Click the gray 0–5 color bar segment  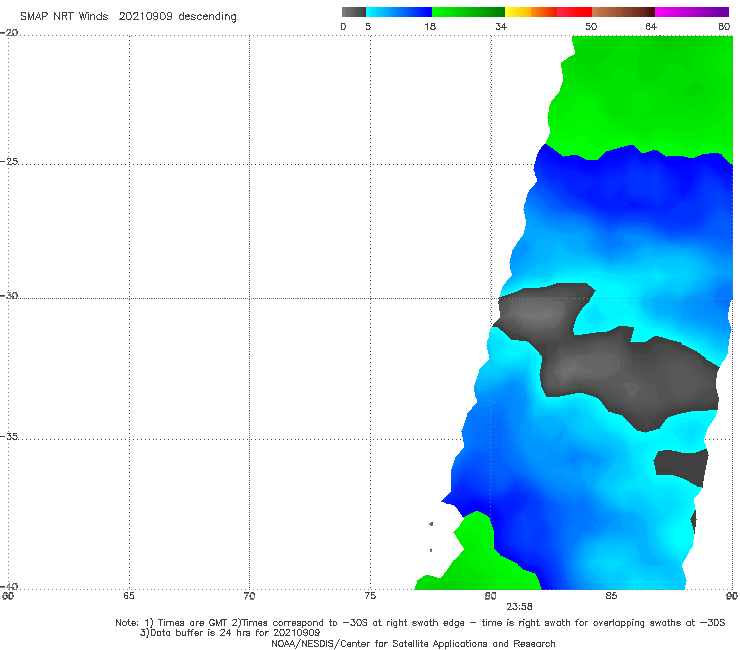353,12
